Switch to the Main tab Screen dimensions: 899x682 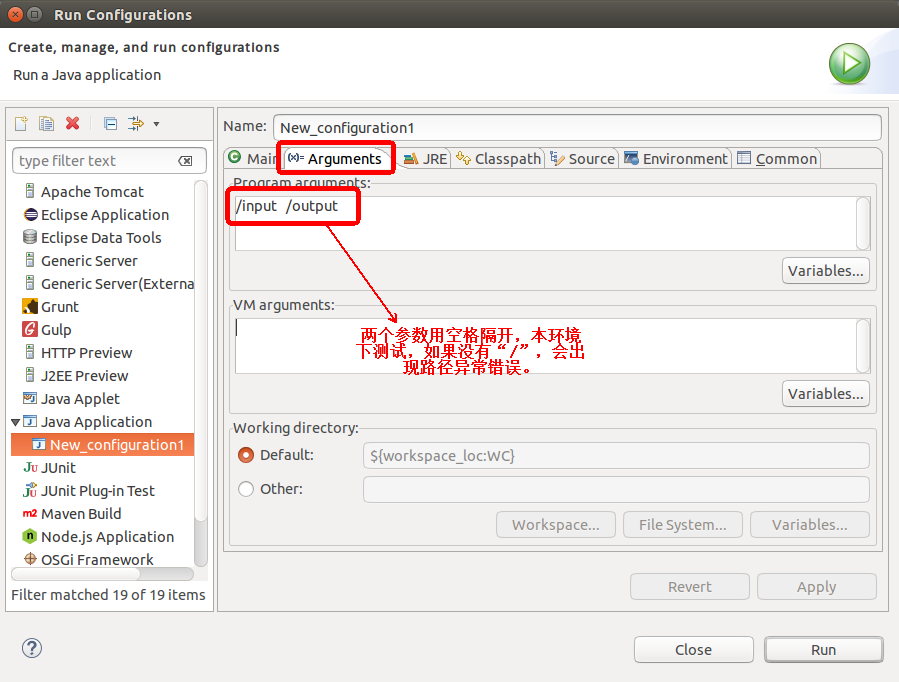[253, 159]
